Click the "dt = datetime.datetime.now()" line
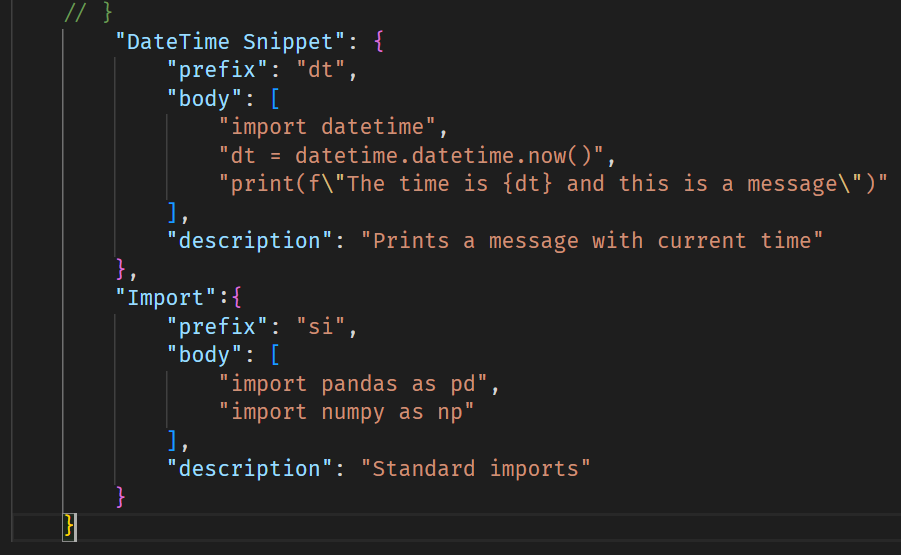The height and width of the screenshot is (555, 901). (412, 156)
